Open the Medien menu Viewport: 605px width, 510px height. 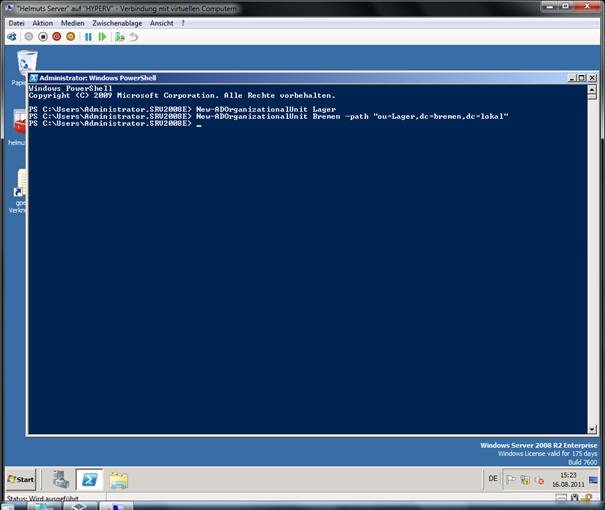(x=72, y=22)
